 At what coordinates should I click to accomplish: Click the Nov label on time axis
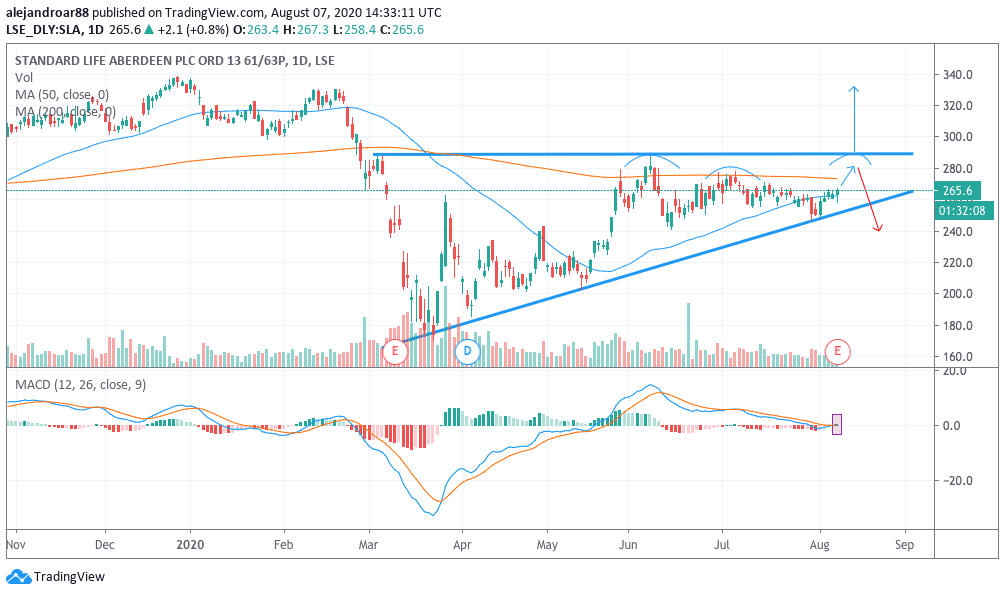coord(14,545)
